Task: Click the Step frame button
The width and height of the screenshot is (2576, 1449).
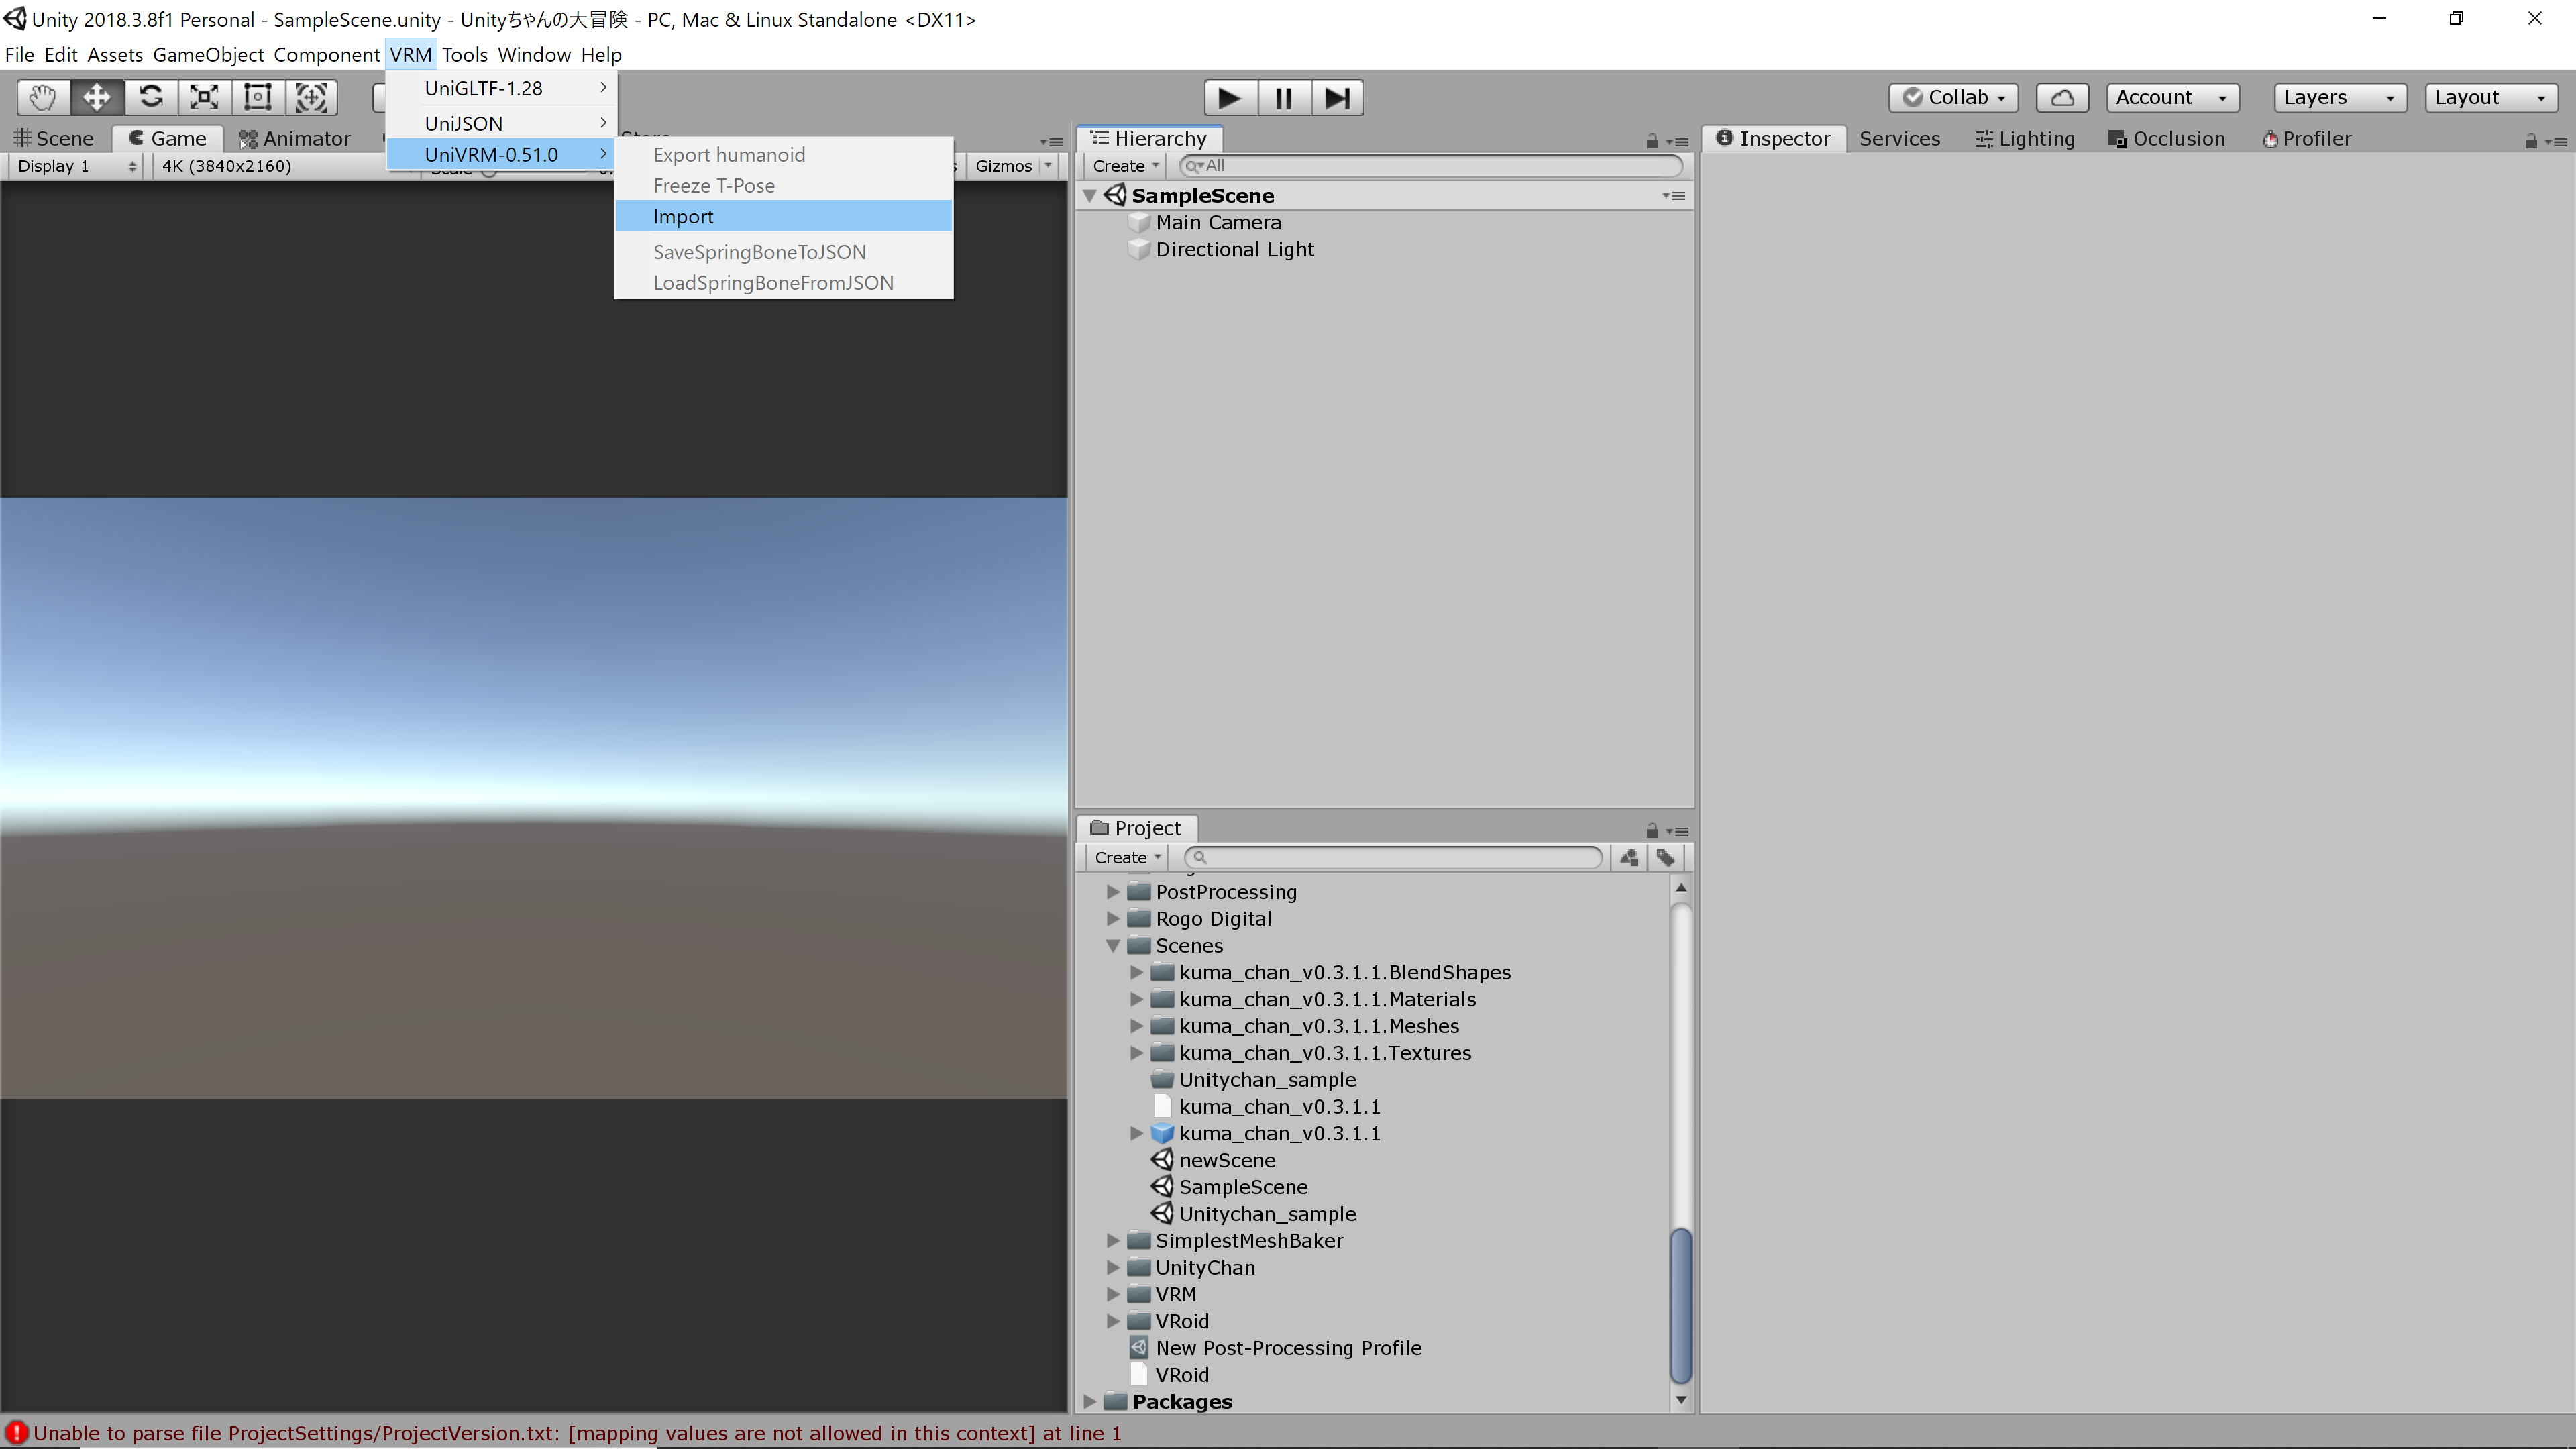Action: click(x=1337, y=98)
